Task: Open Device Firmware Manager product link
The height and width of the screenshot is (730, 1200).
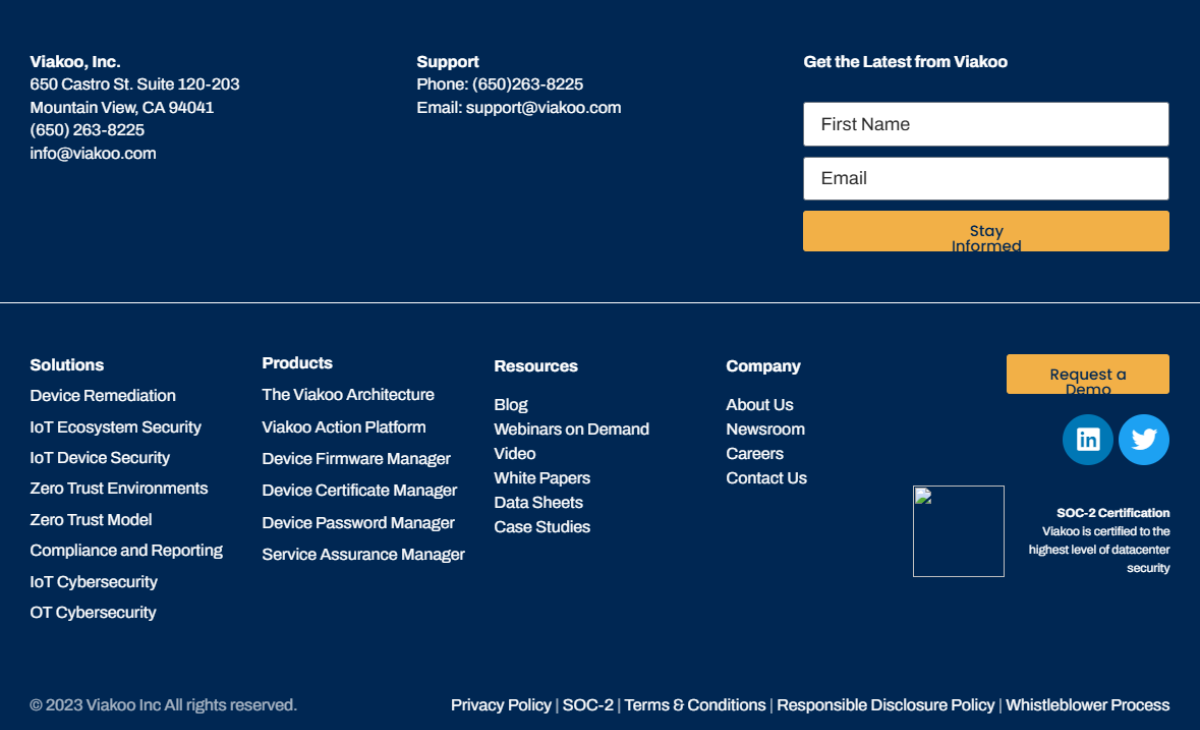Action: [x=356, y=459]
